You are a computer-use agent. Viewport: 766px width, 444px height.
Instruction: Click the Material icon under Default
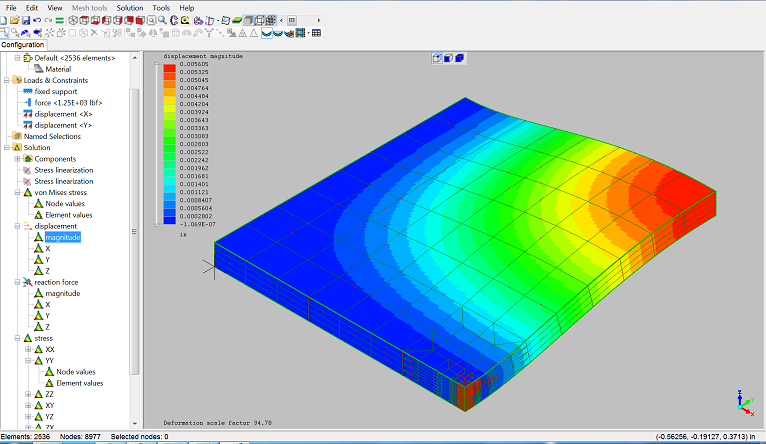pyautogui.click(x=39, y=69)
